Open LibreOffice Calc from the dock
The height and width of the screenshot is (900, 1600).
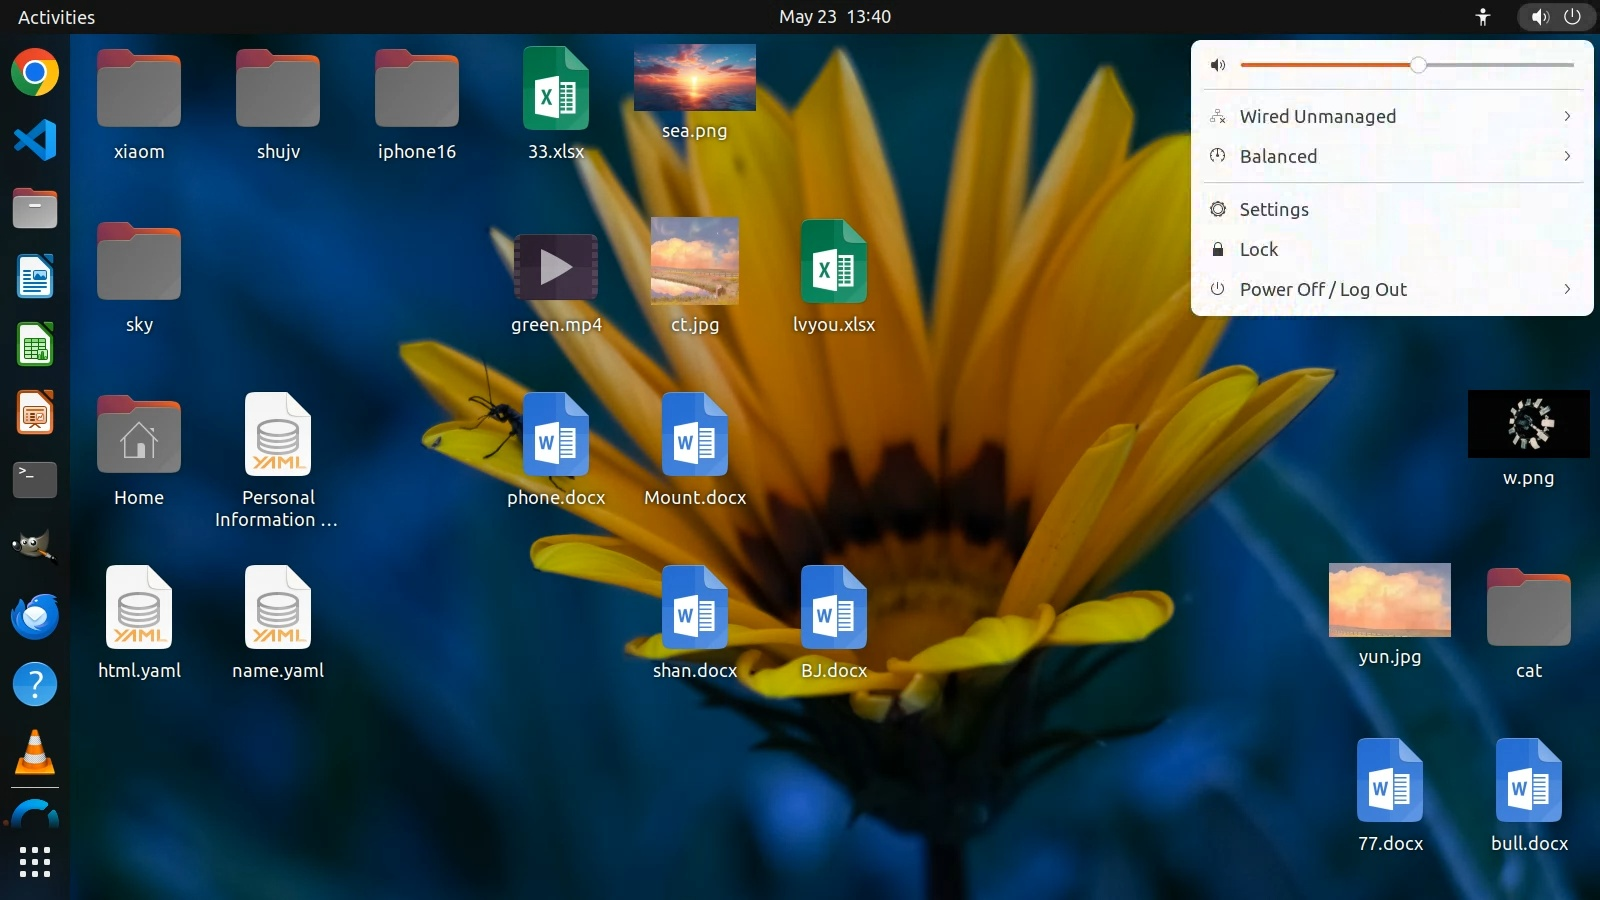[35, 345]
